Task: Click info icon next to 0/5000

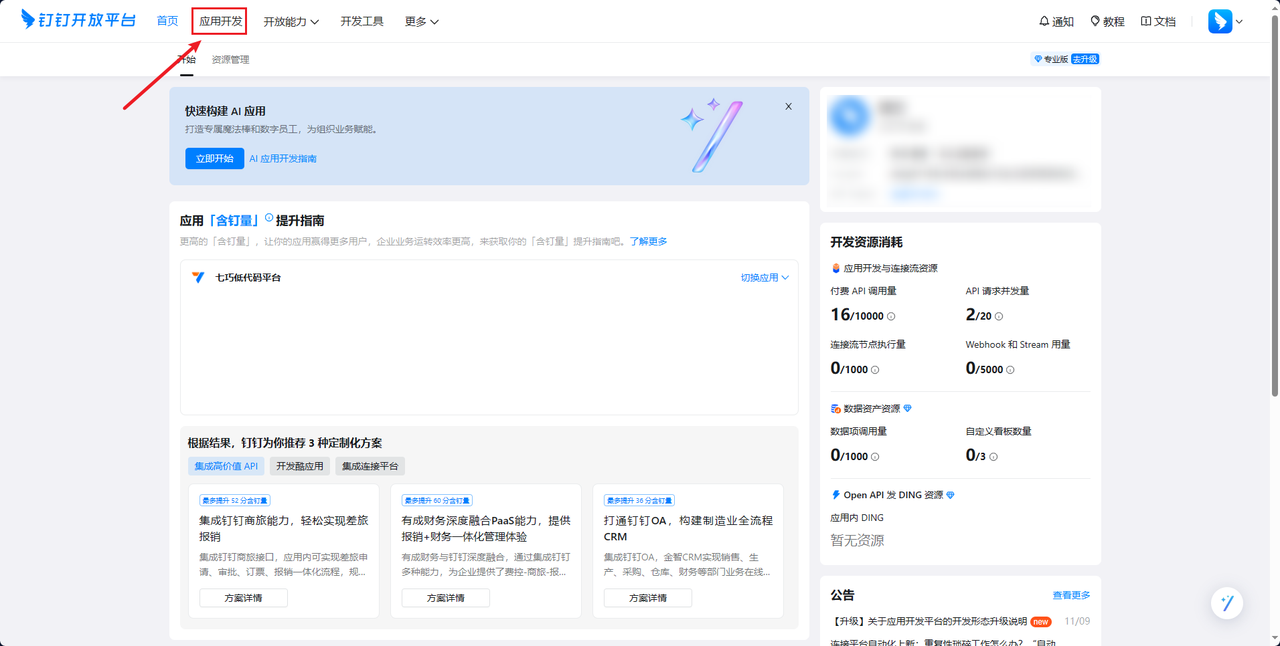Action: point(1010,370)
